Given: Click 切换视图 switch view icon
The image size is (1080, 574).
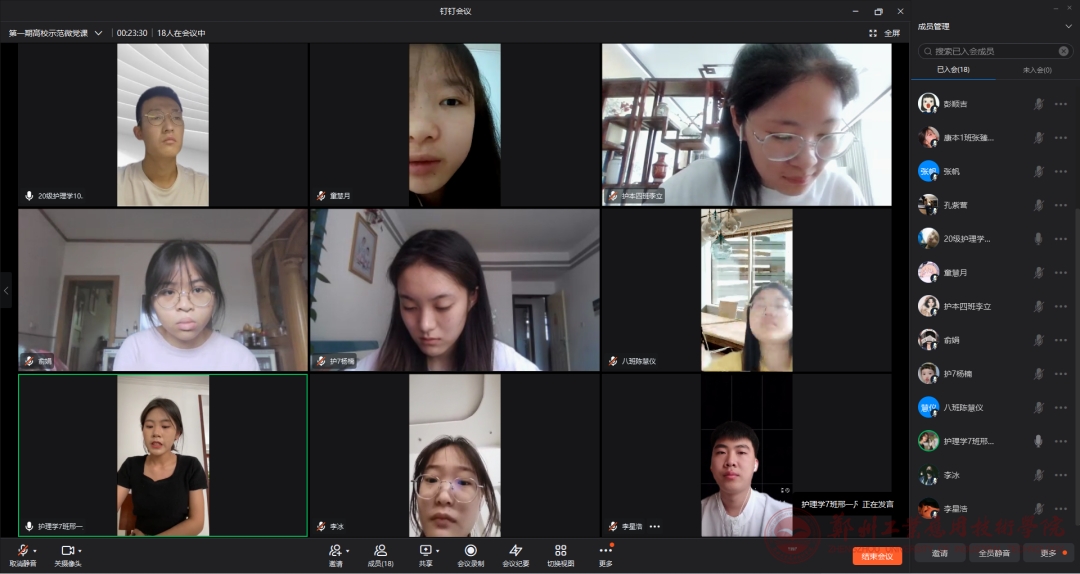Looking at the screenshot, I should (560, 550).
